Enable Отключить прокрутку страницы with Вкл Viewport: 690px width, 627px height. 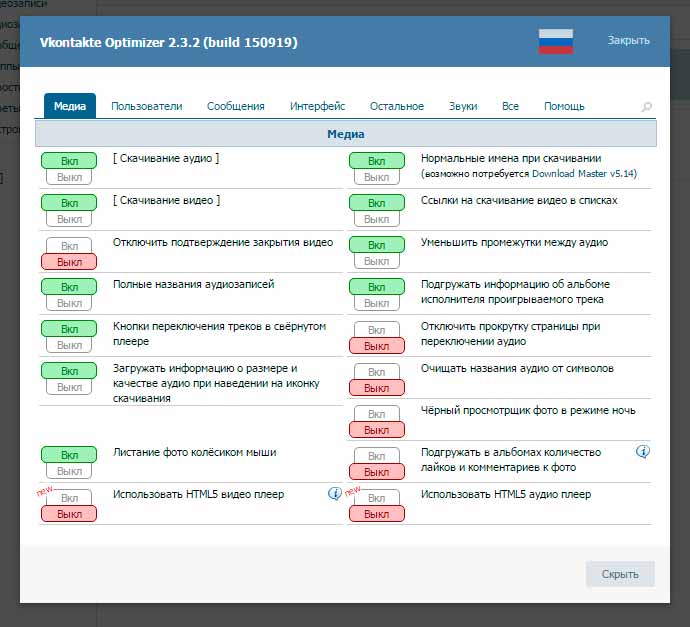377,330
